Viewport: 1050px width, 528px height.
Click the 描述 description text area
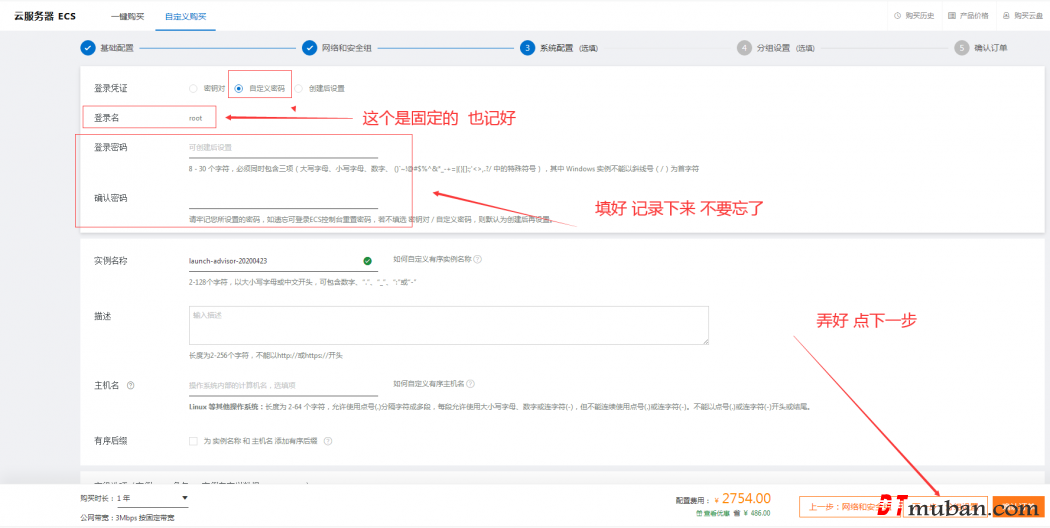(x=448, y=326)
